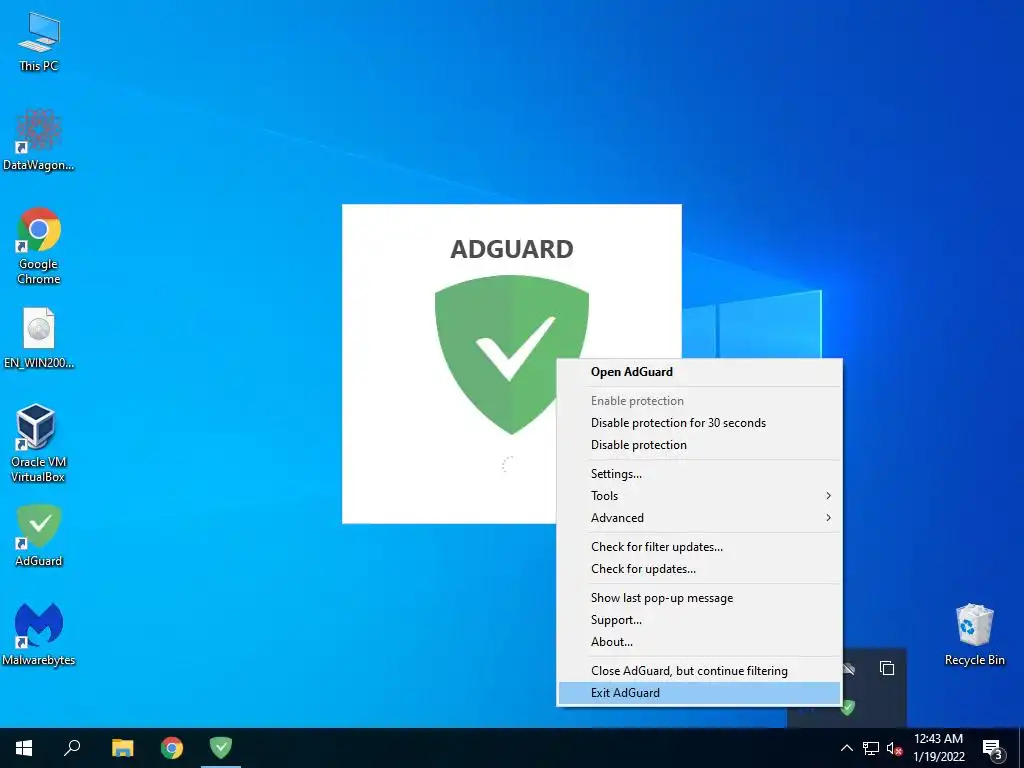Select Disable protection for 30 seconds
The height and width of the screenshot is (768, 1024).
[699, 423]
